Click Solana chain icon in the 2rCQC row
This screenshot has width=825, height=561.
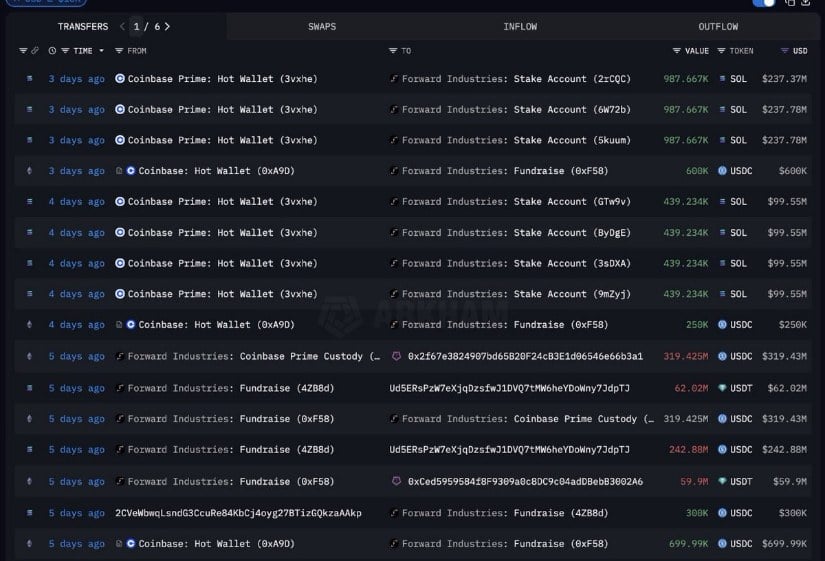click(x=29, y=78)
